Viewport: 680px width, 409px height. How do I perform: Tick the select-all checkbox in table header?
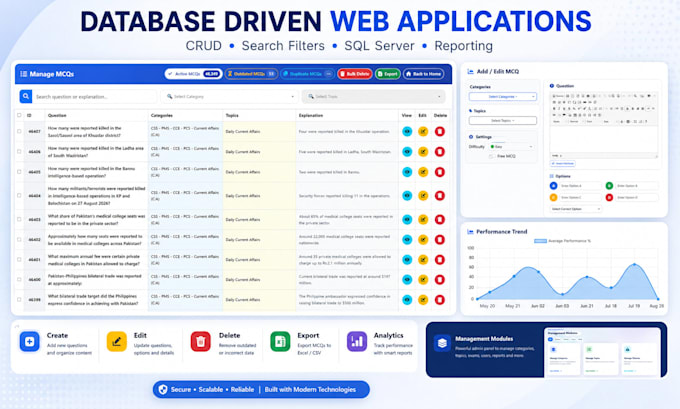tap(19, 115)
